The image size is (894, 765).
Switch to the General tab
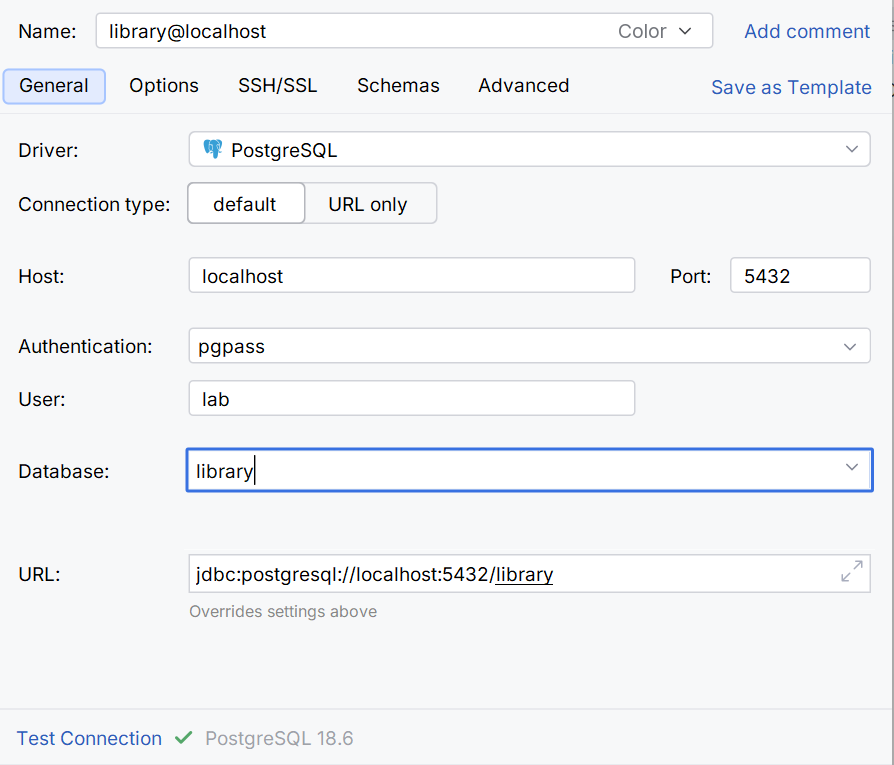(54, 86)
